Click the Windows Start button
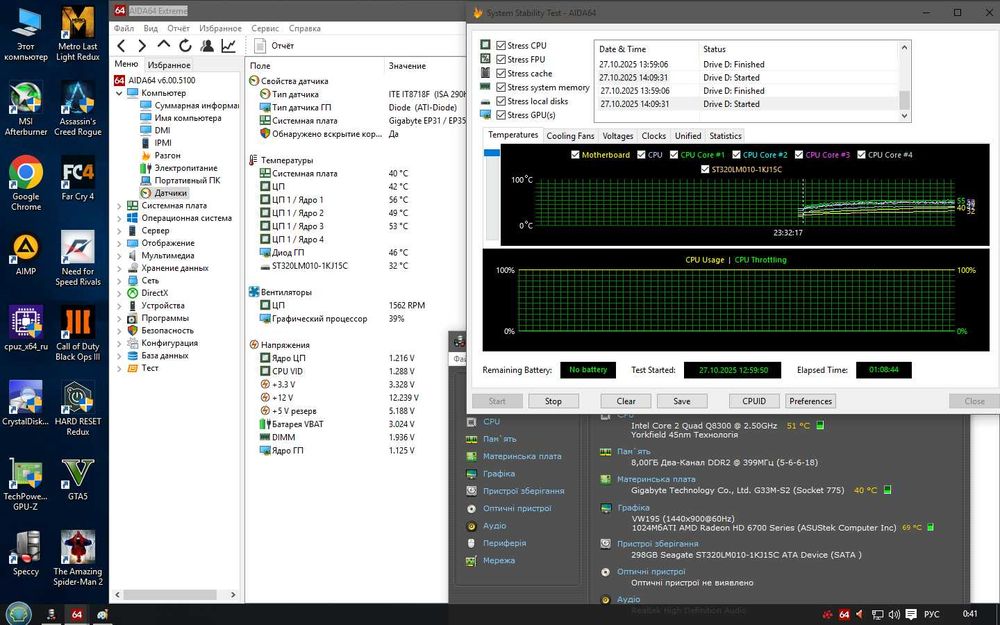Image resolution: width=1000 pixels, height=625 pixels. [18, 614]
